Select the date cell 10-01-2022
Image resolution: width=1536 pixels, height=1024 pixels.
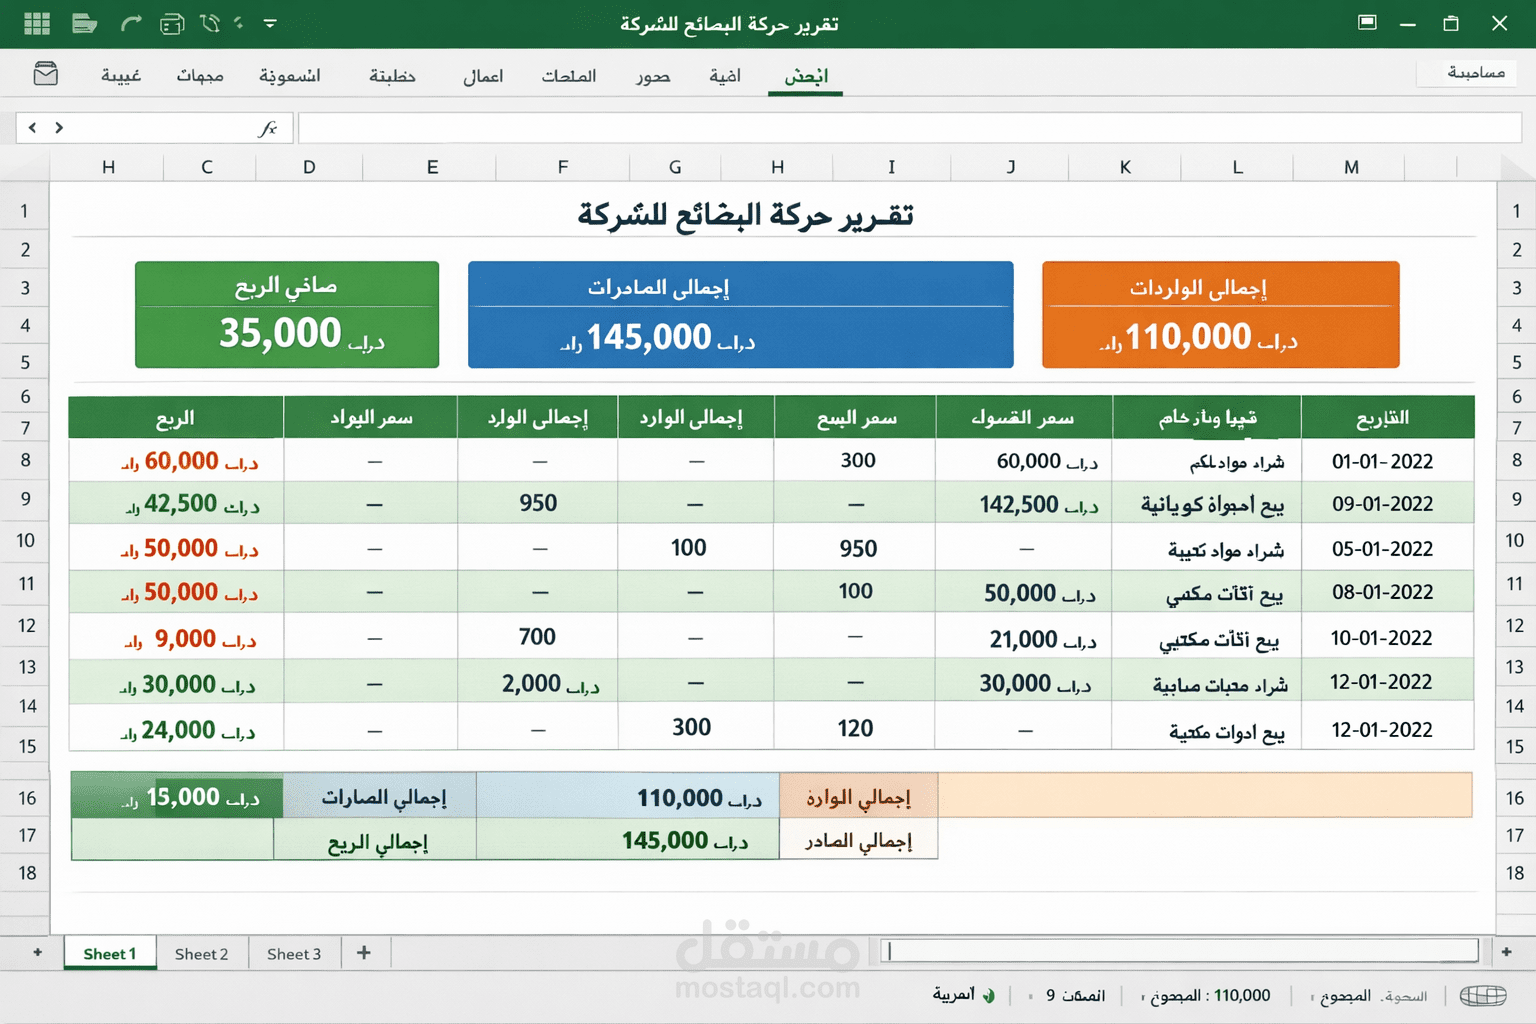[1387, 637]
